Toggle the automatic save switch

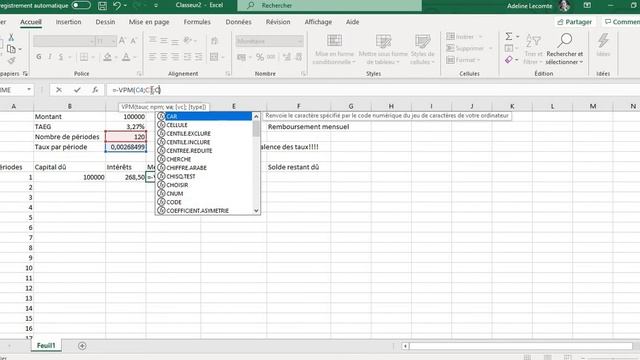(x=80, y=5)
